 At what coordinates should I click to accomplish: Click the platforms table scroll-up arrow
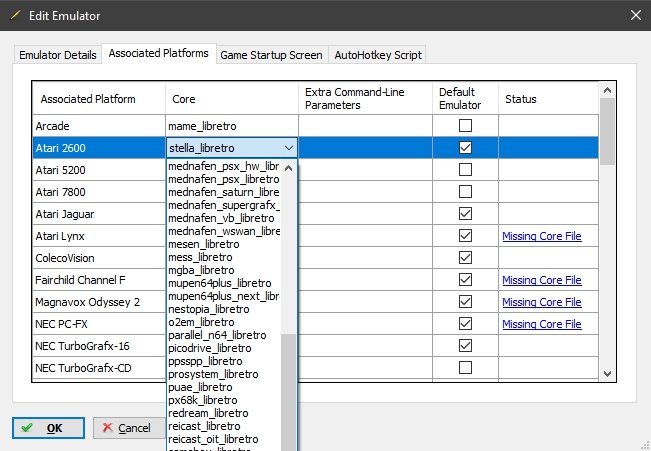coord(607,90)
